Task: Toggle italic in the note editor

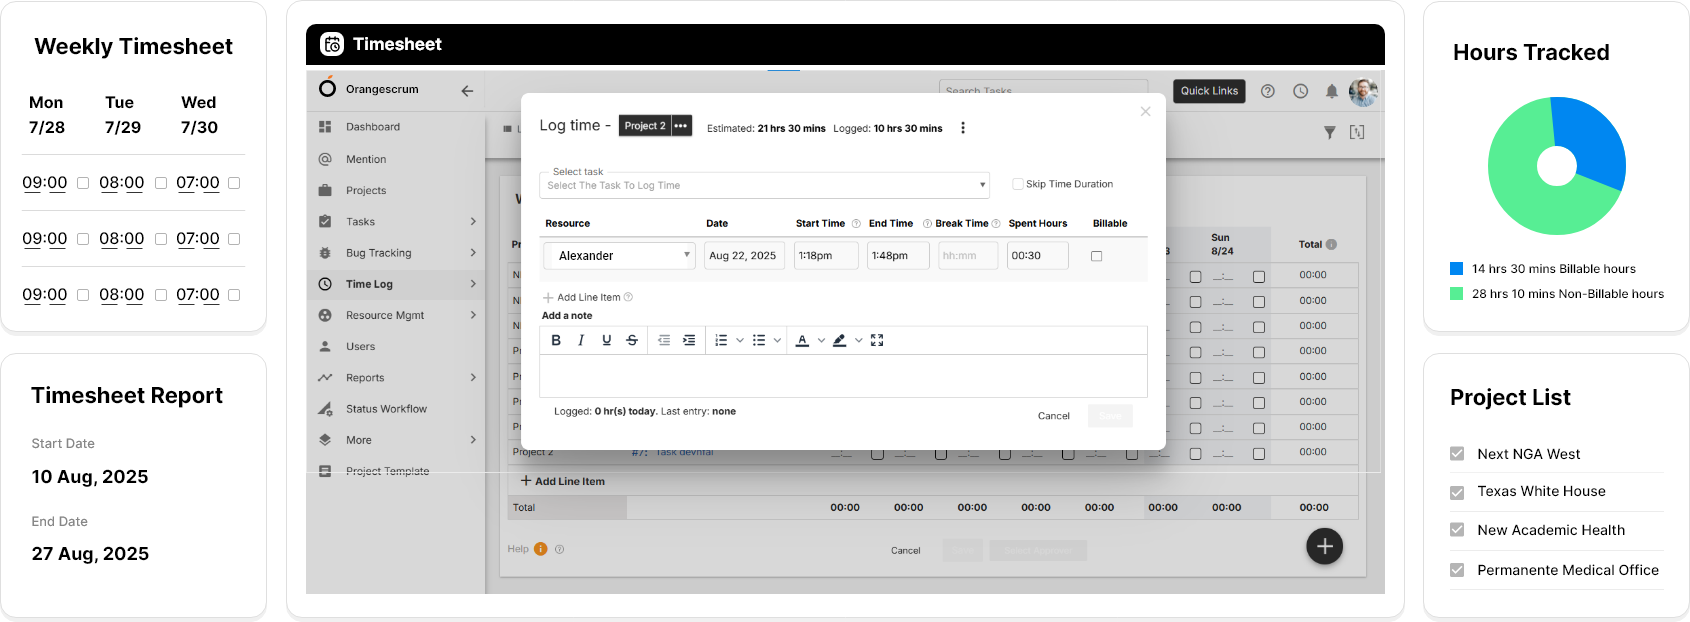Action: [581, 340]
